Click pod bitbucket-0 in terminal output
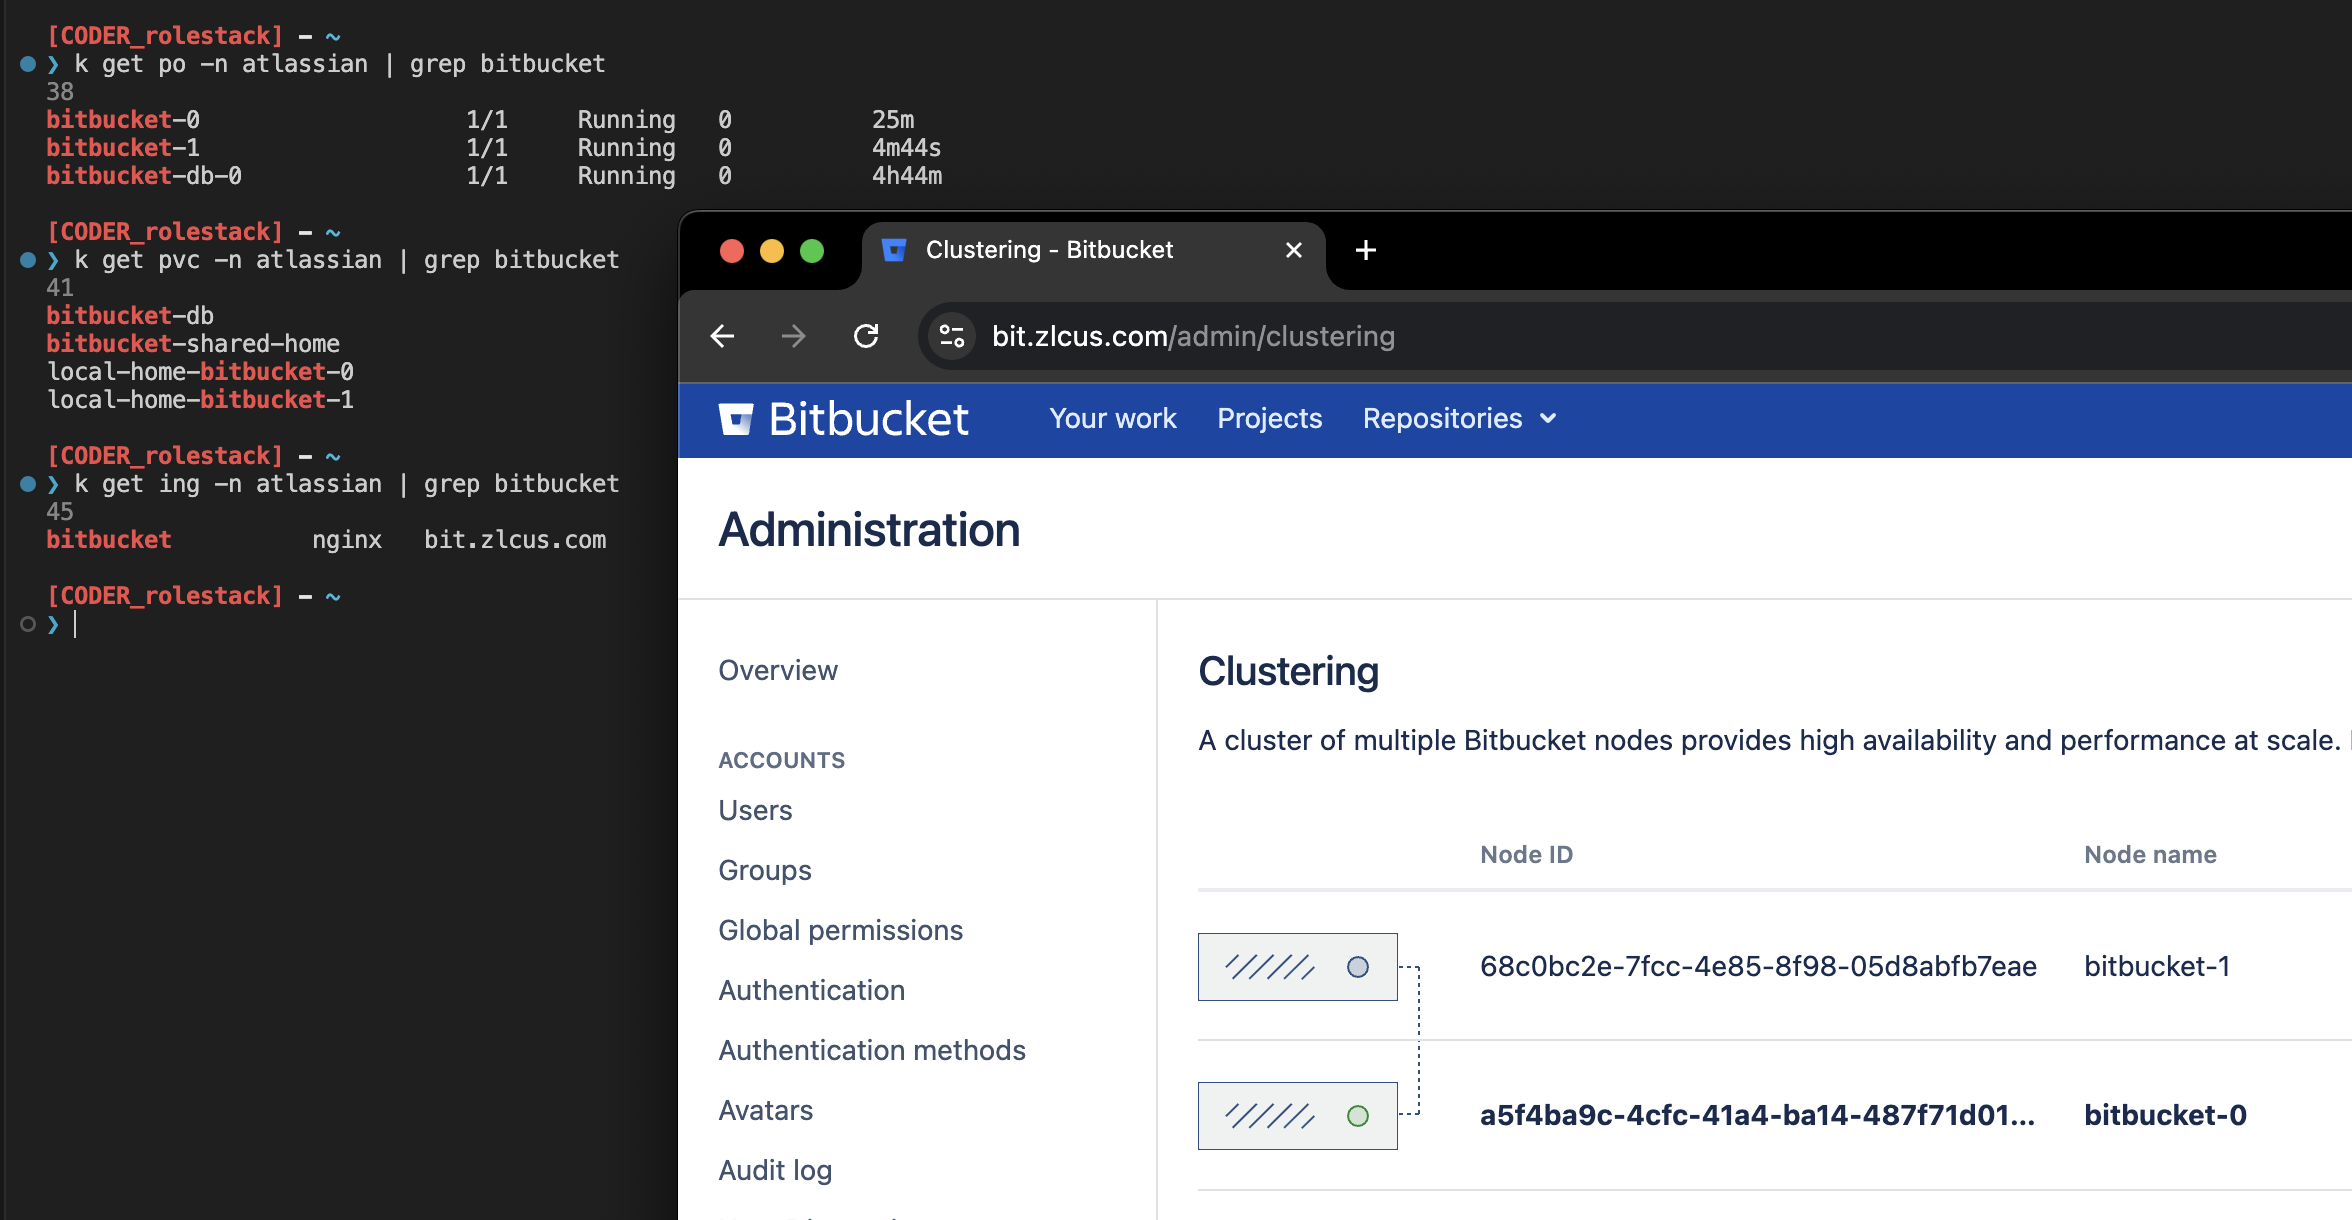 123,120
